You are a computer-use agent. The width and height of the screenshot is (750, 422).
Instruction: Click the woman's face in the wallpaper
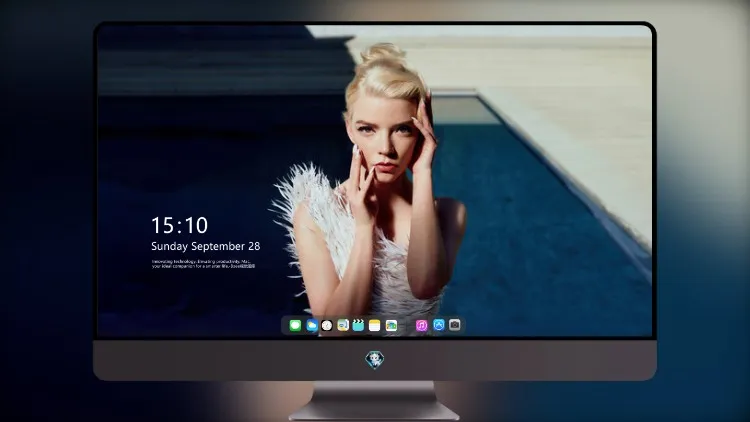[x=384, y=141]
